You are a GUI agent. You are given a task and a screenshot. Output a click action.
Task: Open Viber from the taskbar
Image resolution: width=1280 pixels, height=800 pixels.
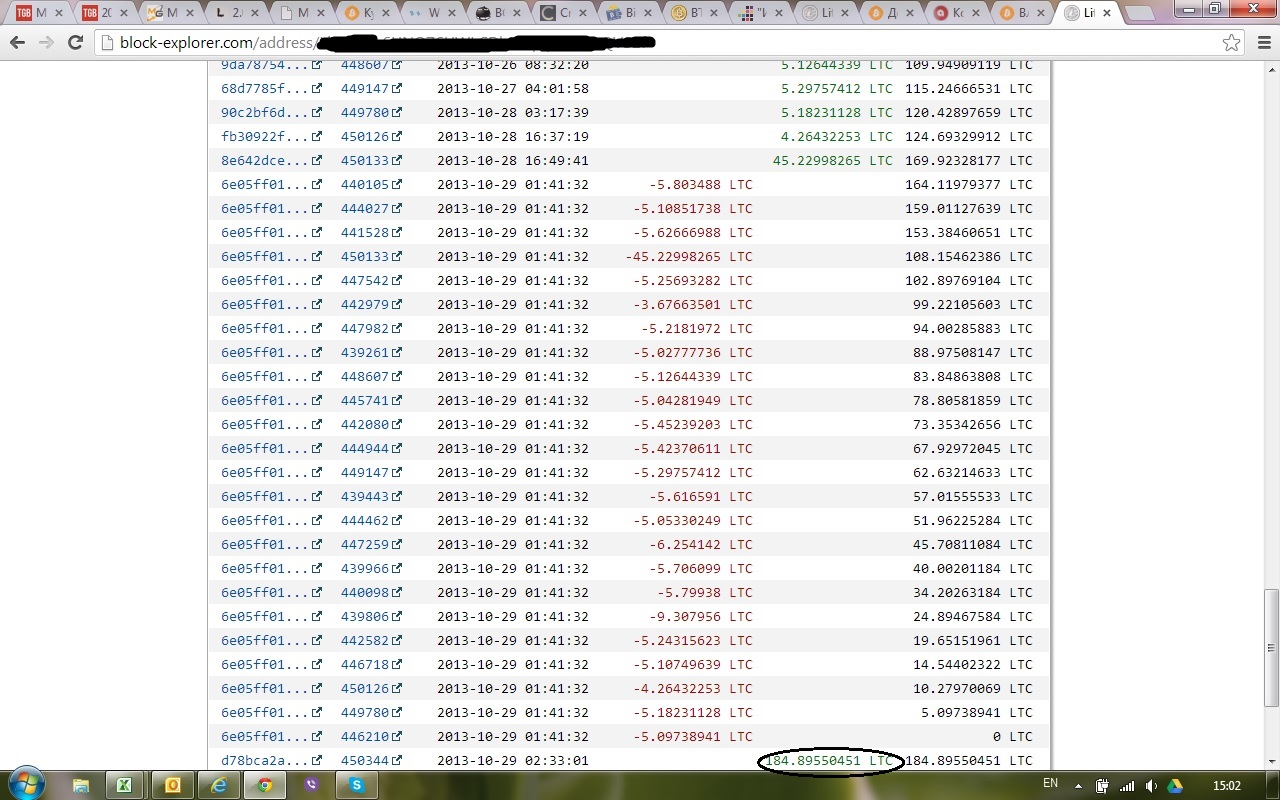311,785
